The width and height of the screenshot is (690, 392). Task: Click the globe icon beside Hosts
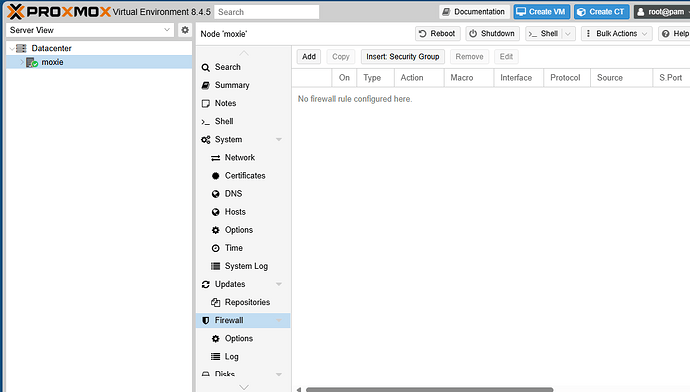[216, 212]
